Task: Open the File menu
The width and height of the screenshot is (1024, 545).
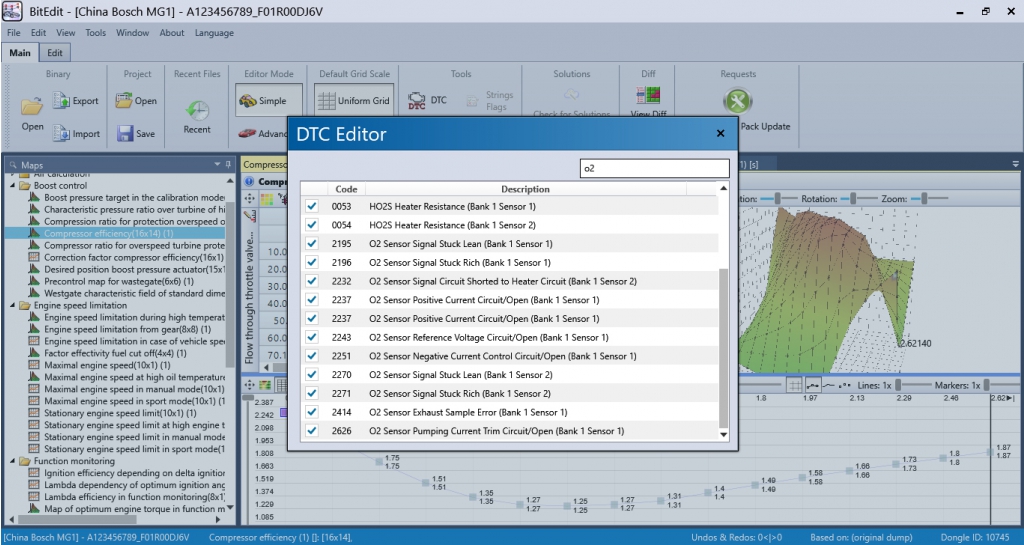Action: (13, 33)
